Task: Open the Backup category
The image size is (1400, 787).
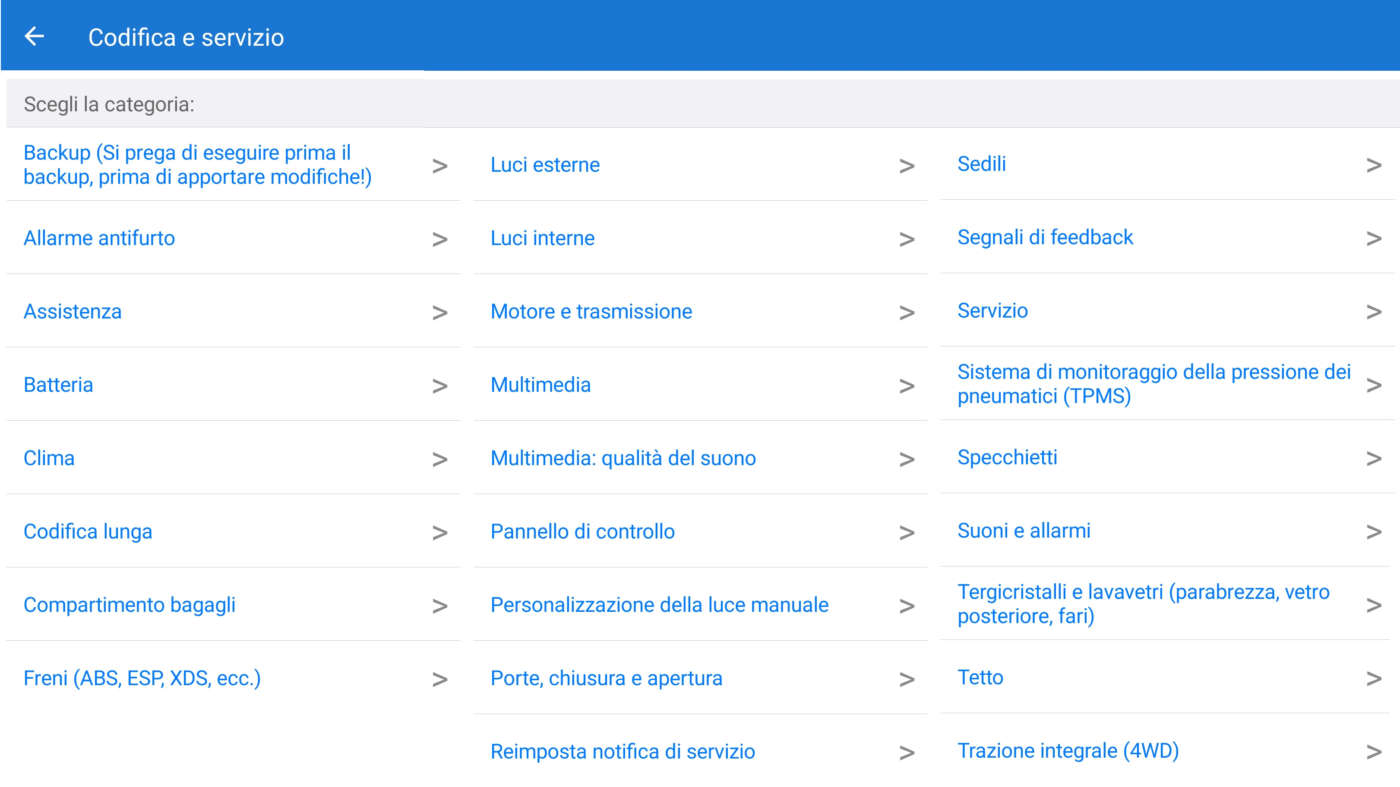Action: [198, 165]
